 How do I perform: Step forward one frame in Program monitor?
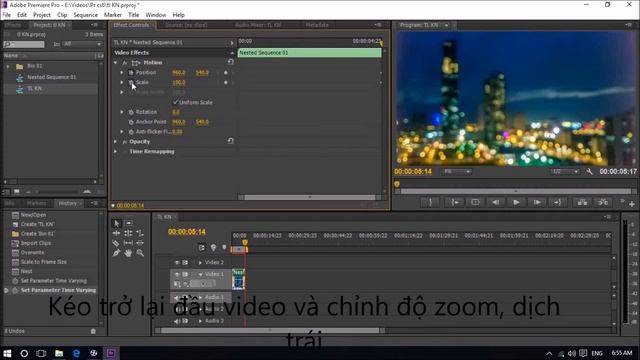pyautogui.click(x=537, y=202)
